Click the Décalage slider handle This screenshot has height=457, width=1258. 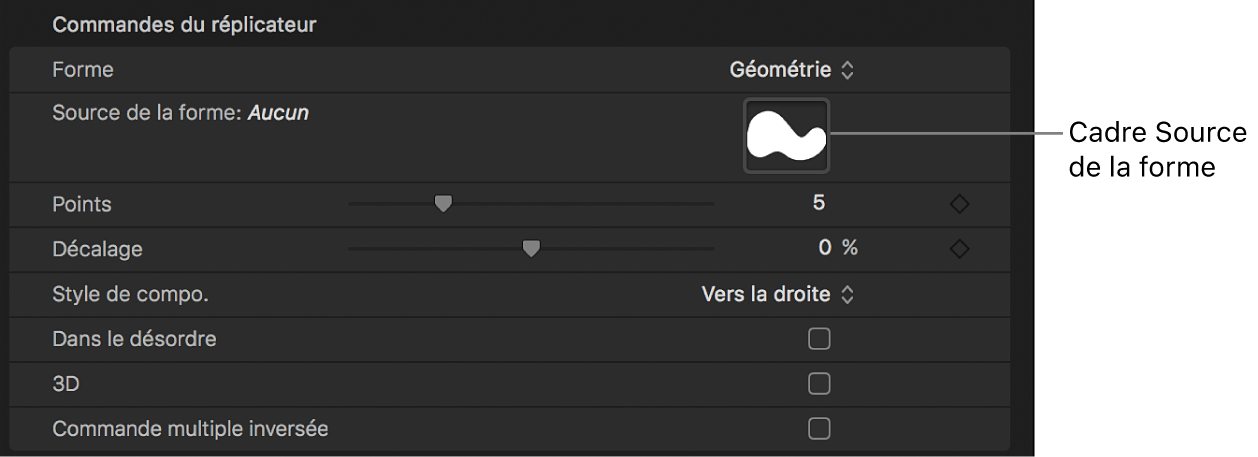tap(532, 249)
